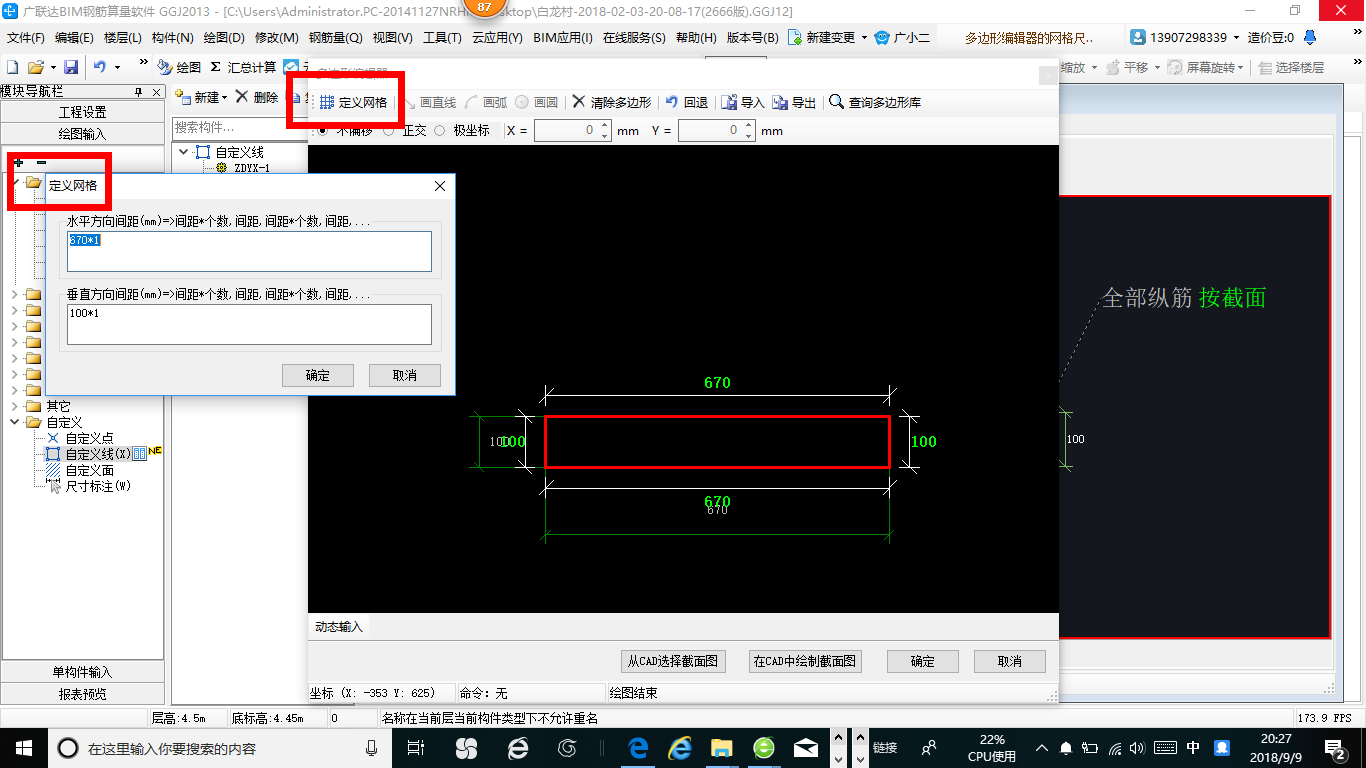Open the 文件(F) menu
Screen dimensions: 1366x768
25,37
